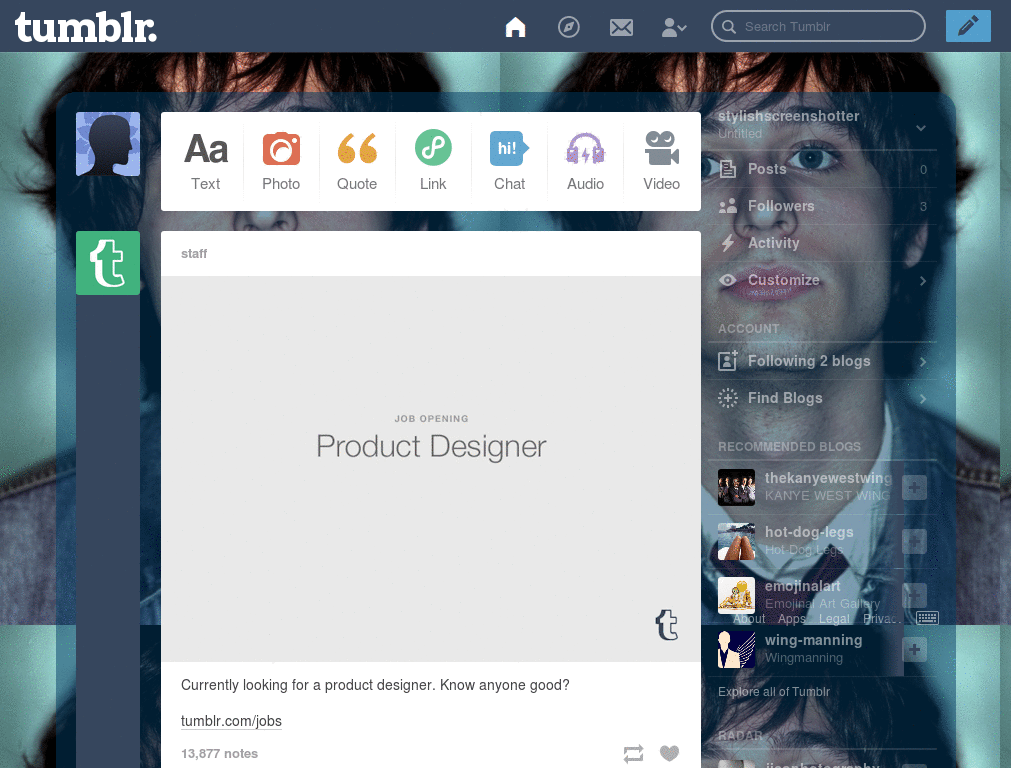Click the thekanyewestwing avatar thumbnail

pos(736,487)
